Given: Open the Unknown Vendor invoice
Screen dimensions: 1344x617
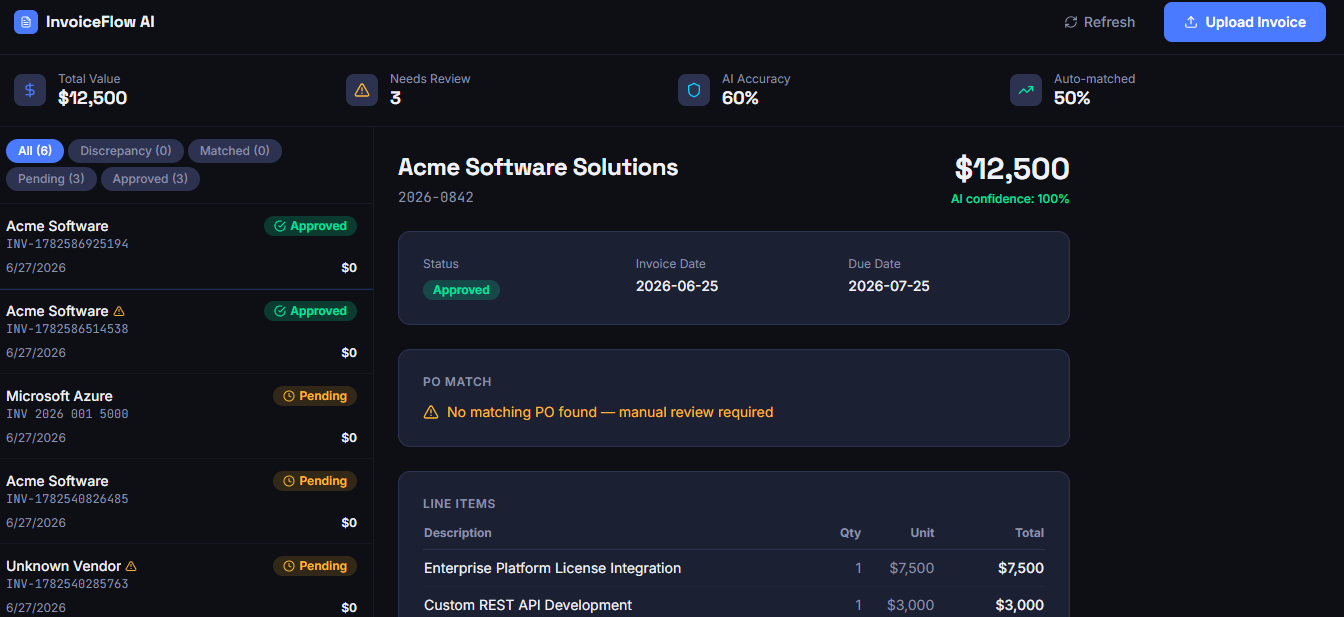Looking at the screenshot, I should pyautogui.click(x=186, y=581).
